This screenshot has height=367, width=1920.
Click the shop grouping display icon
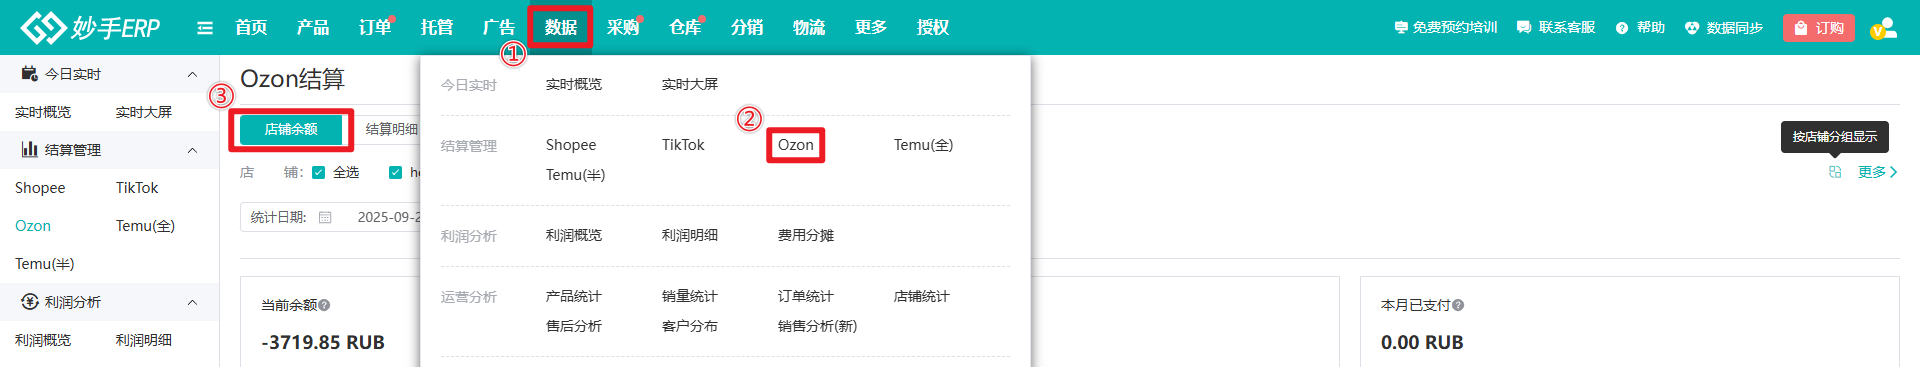tap(1835, 172)
